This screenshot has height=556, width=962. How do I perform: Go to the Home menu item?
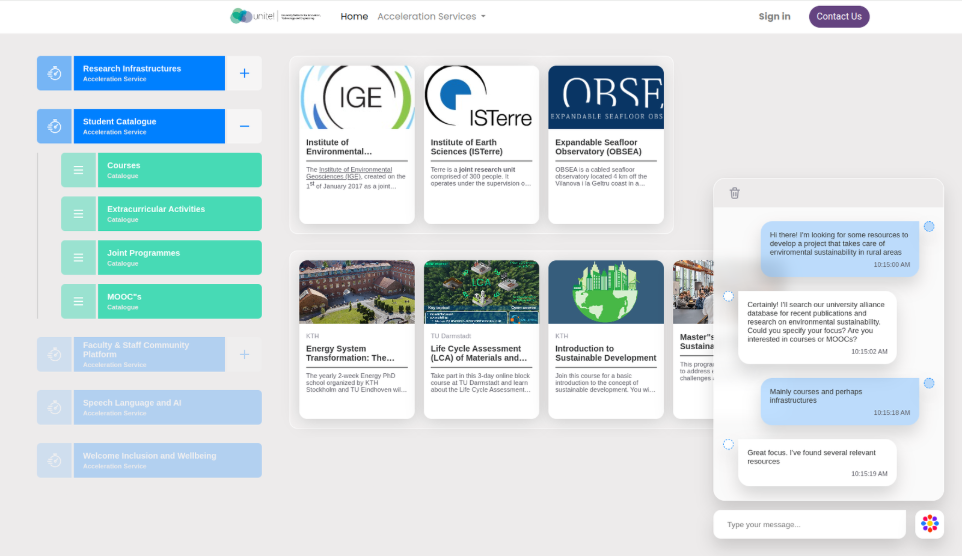[x=354, y=16]
